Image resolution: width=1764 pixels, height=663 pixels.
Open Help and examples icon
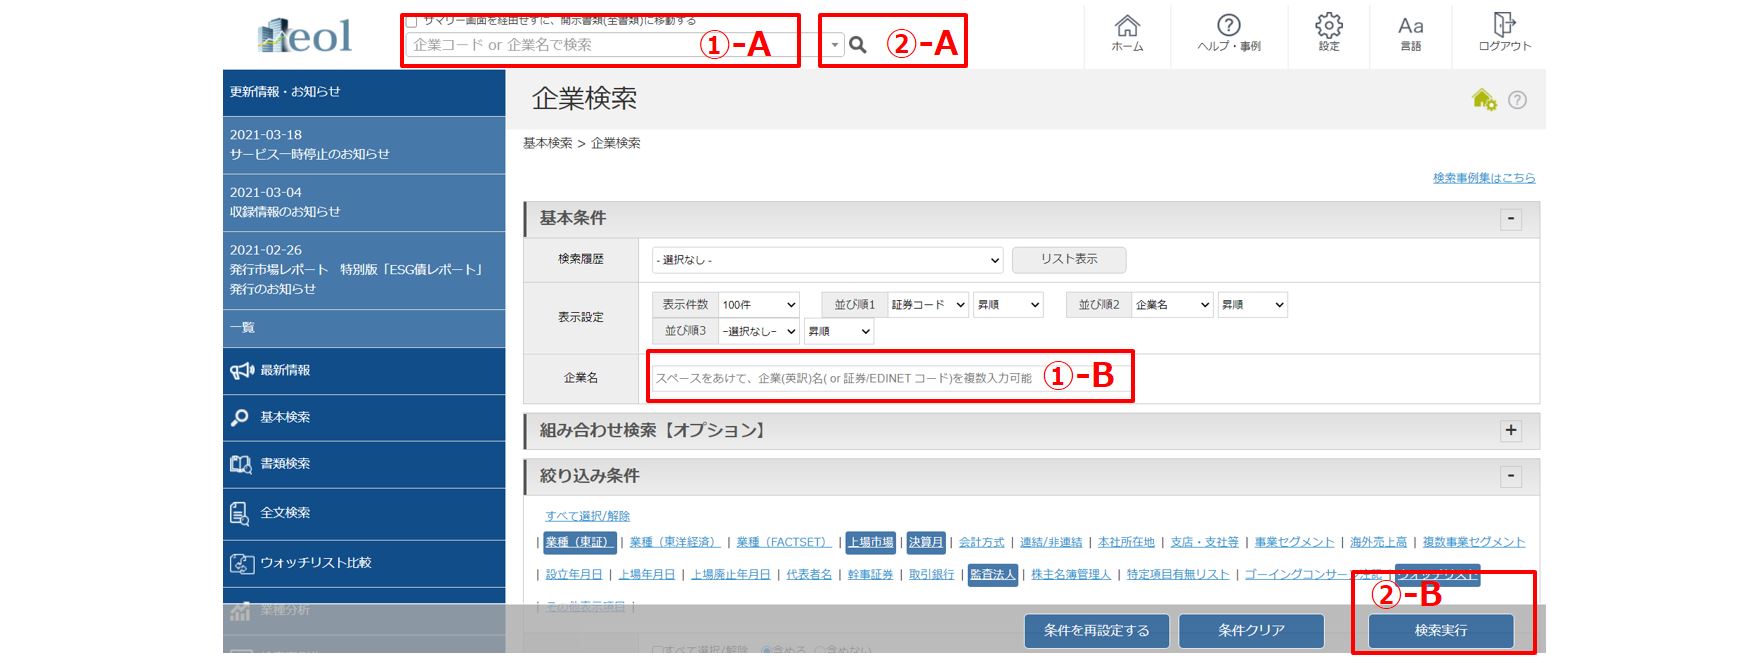tap(1228, 33)
